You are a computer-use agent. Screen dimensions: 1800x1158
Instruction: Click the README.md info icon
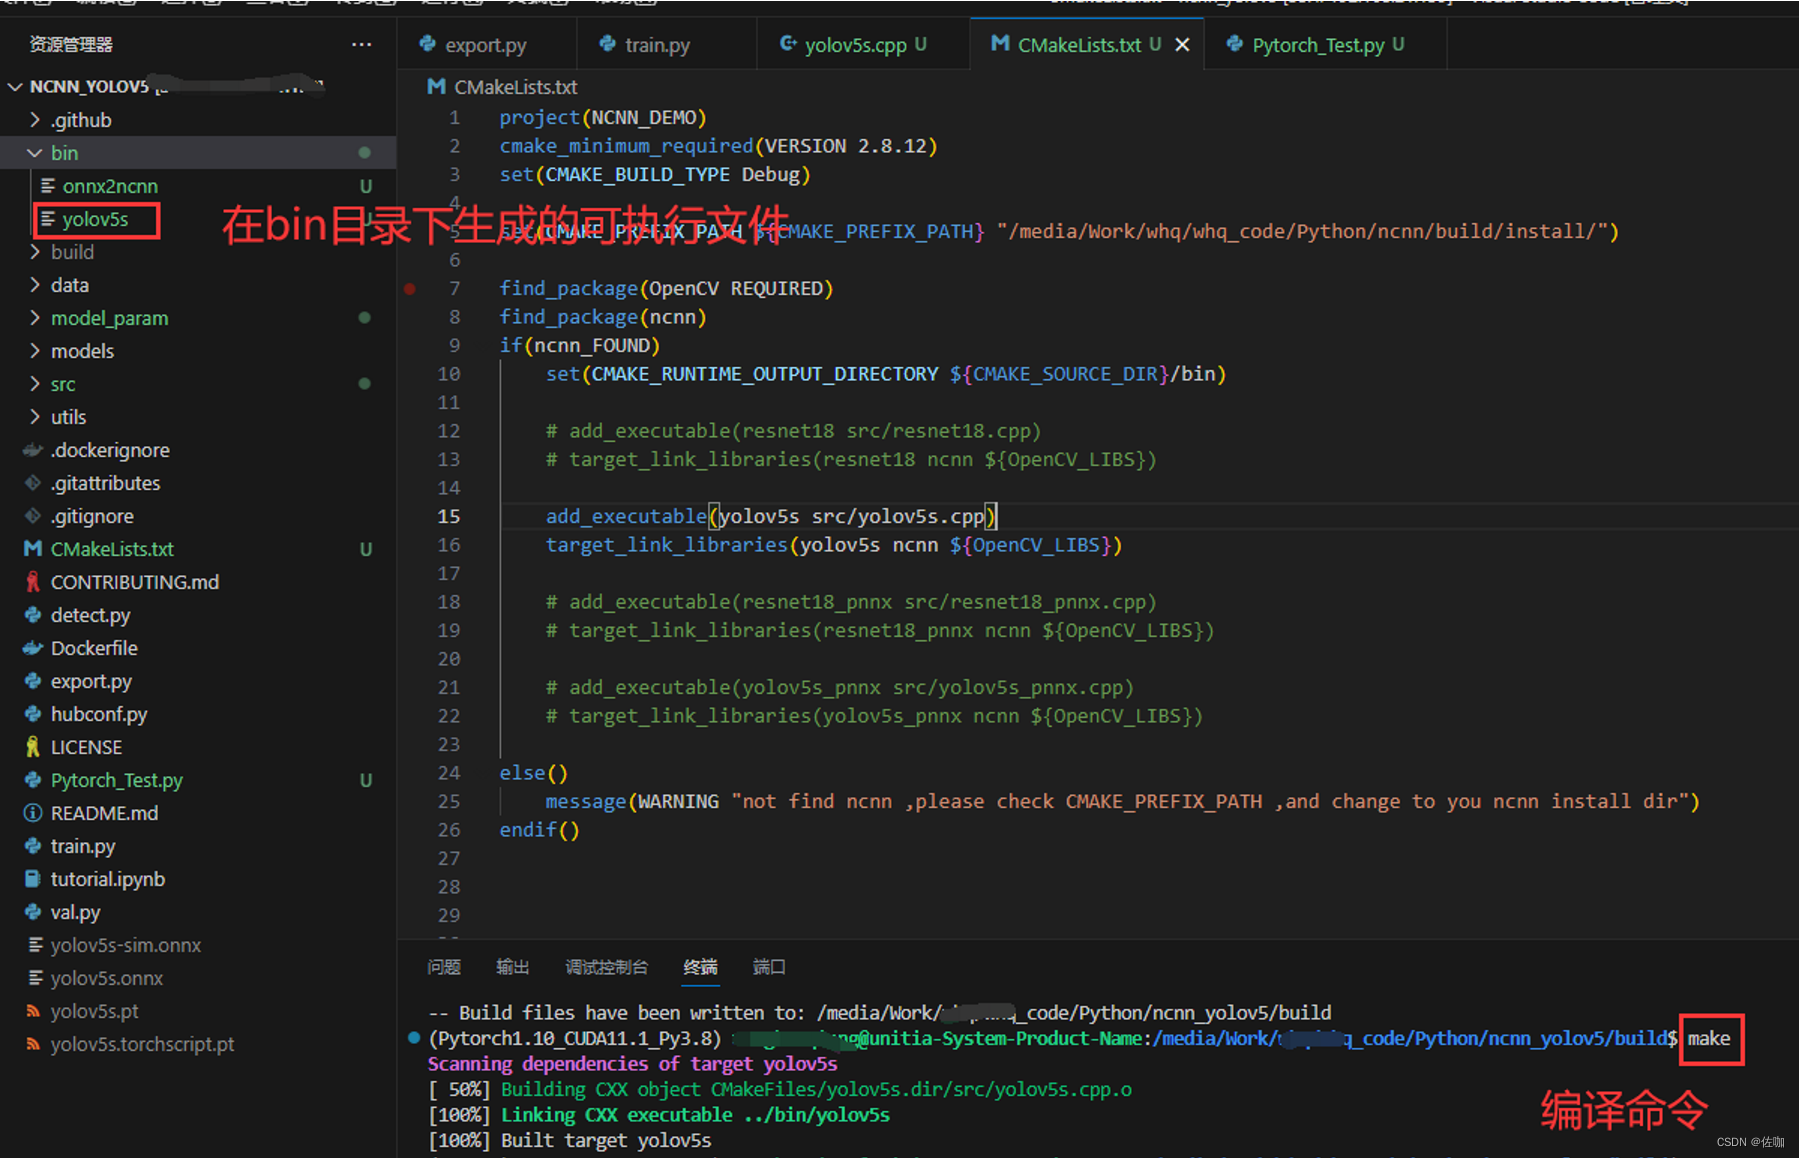(33, 813)
